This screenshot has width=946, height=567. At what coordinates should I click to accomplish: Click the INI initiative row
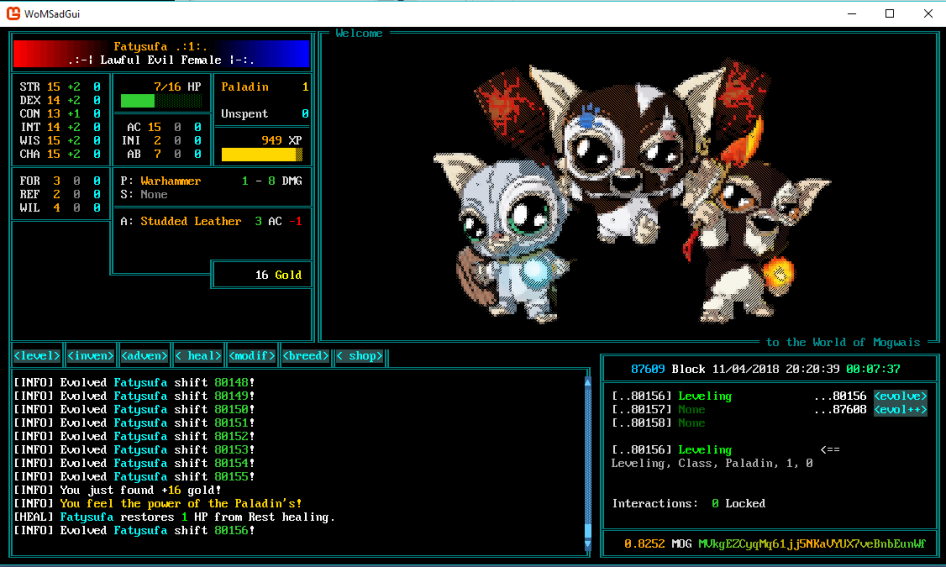pos(161,141)
